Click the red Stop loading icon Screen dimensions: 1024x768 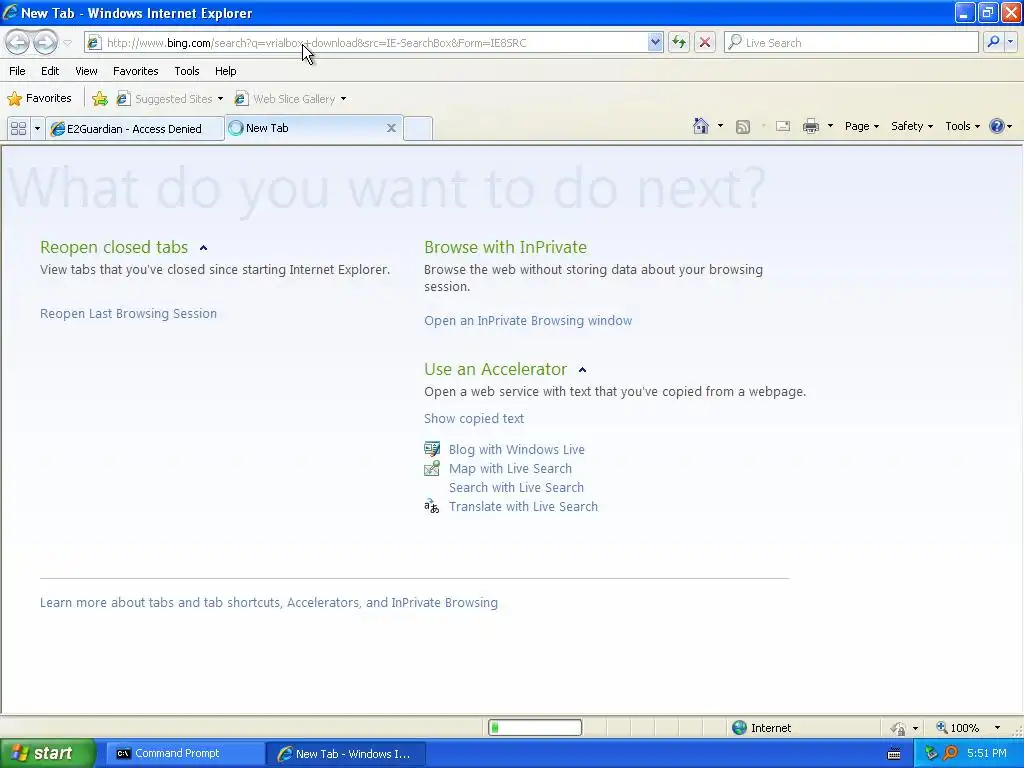tap(705, 43)
